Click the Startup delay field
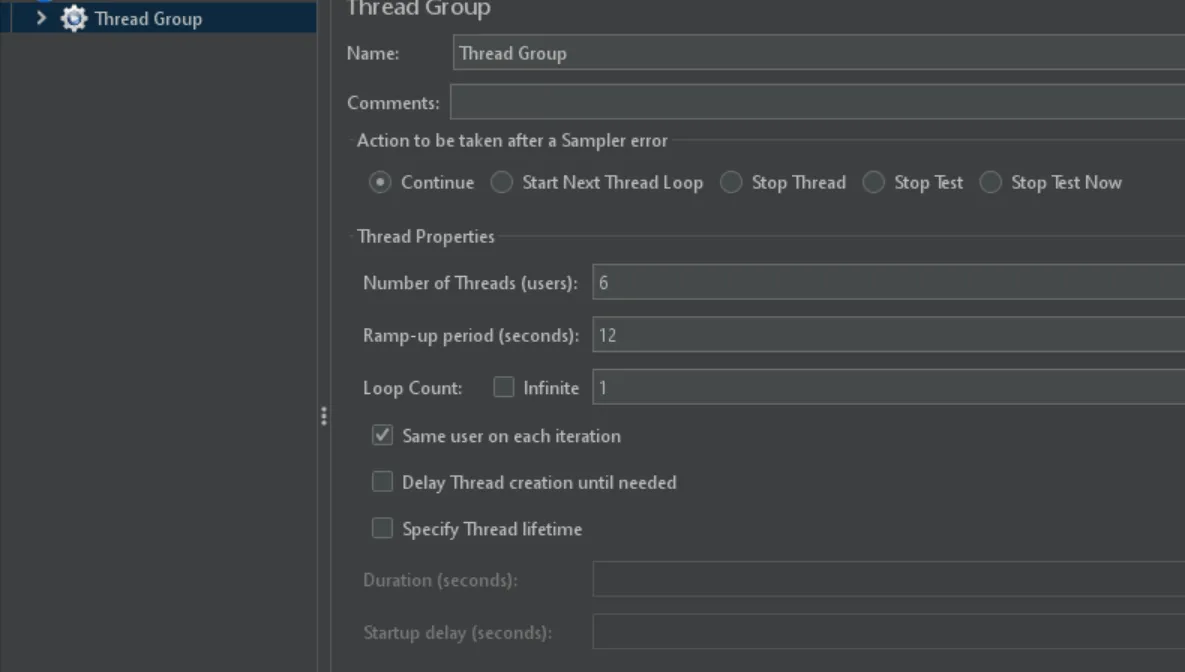Image resolution: width=1185 pixels, height=672 pixels. click(x=888, y=633)
